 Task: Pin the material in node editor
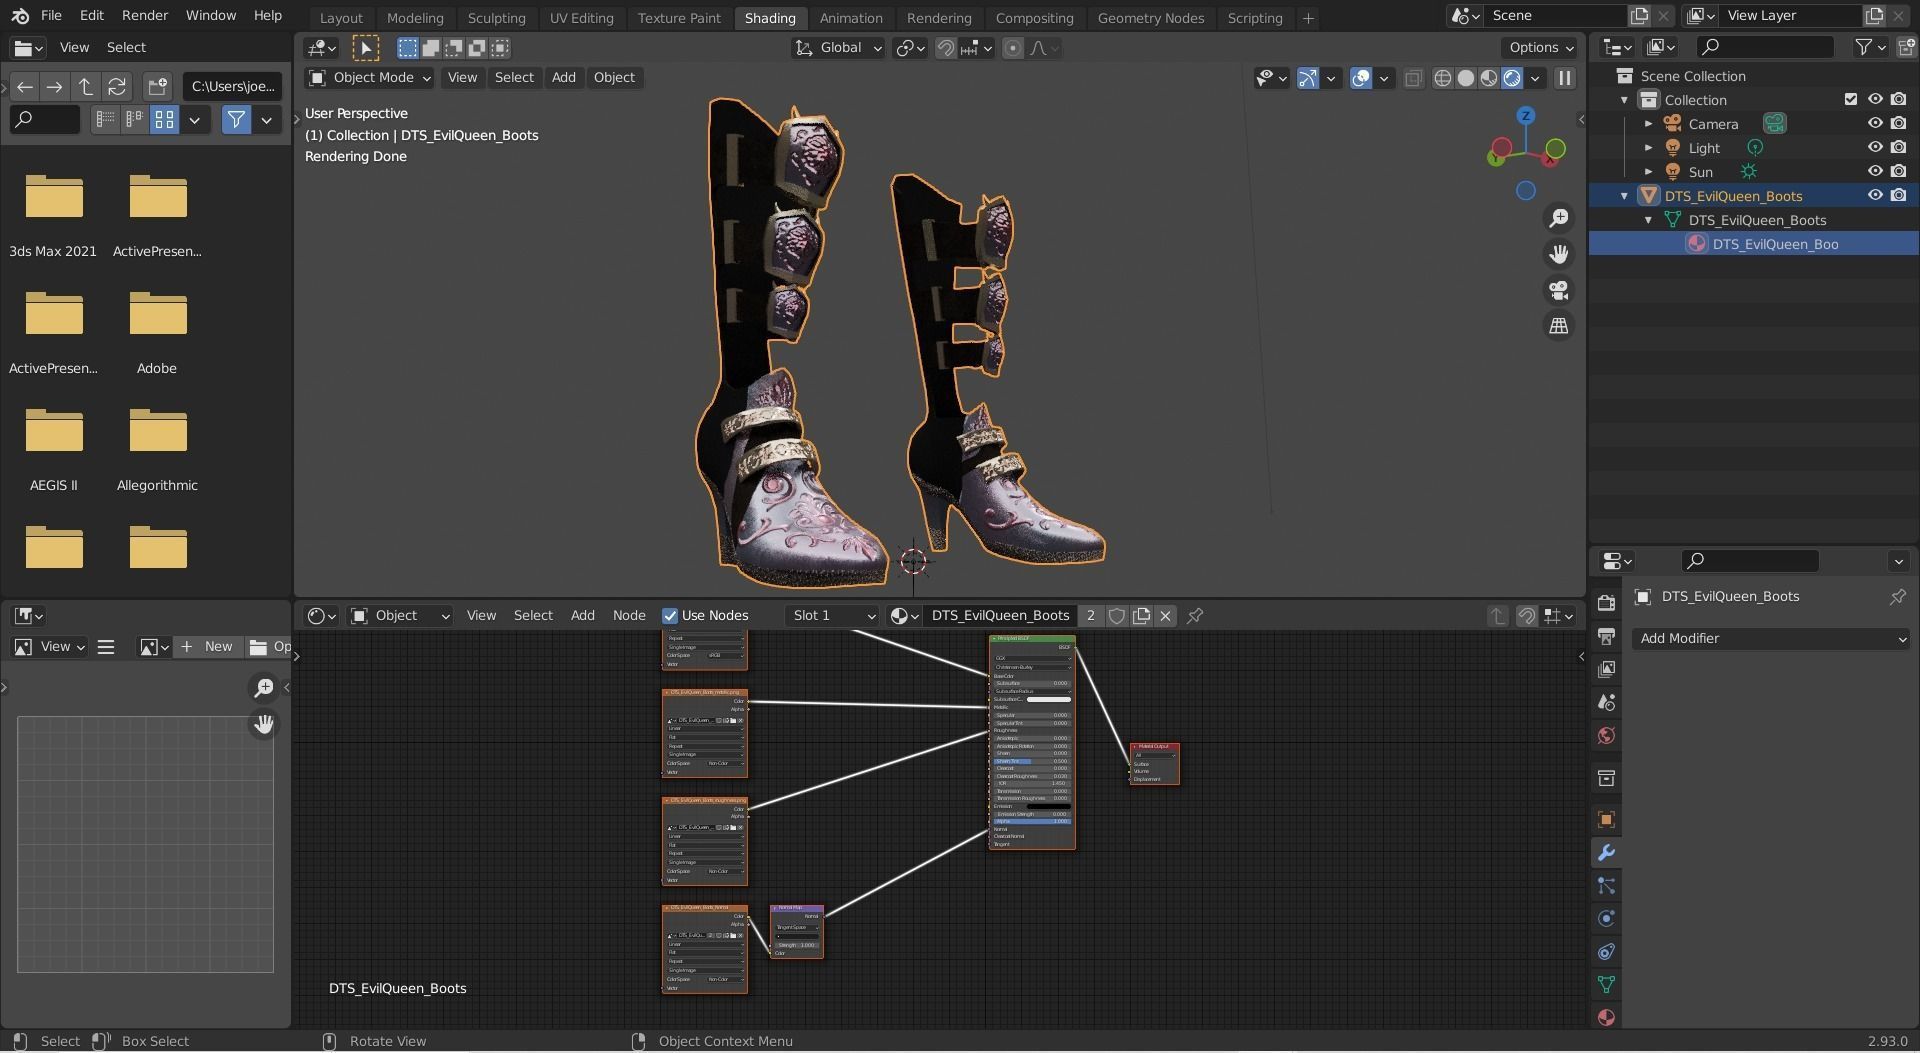tap(1195, 616)
